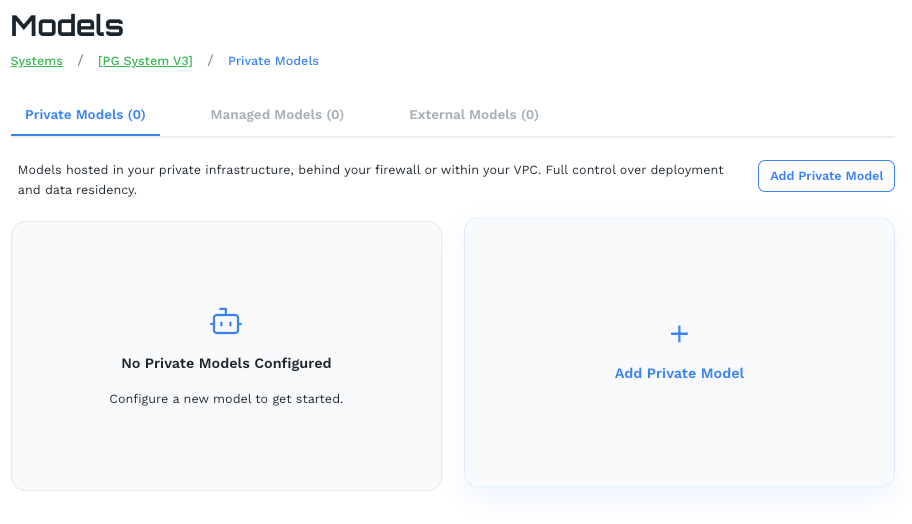Click the blue underline beneath Private Models tab
This screenshot has width=912, height=524.
click(85, 134)
